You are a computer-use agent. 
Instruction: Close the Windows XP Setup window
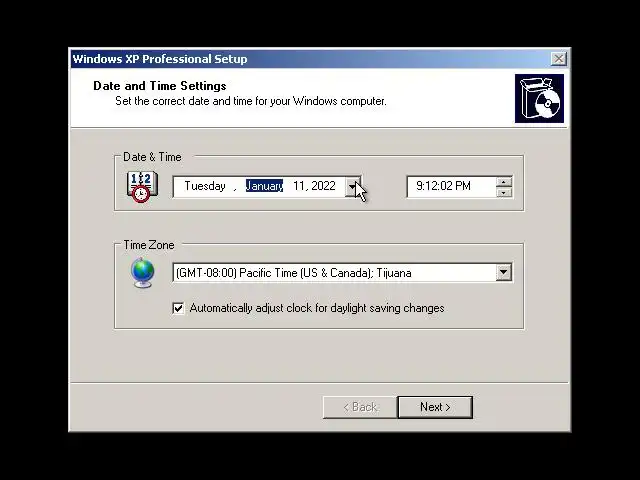[x=558, y=59]
